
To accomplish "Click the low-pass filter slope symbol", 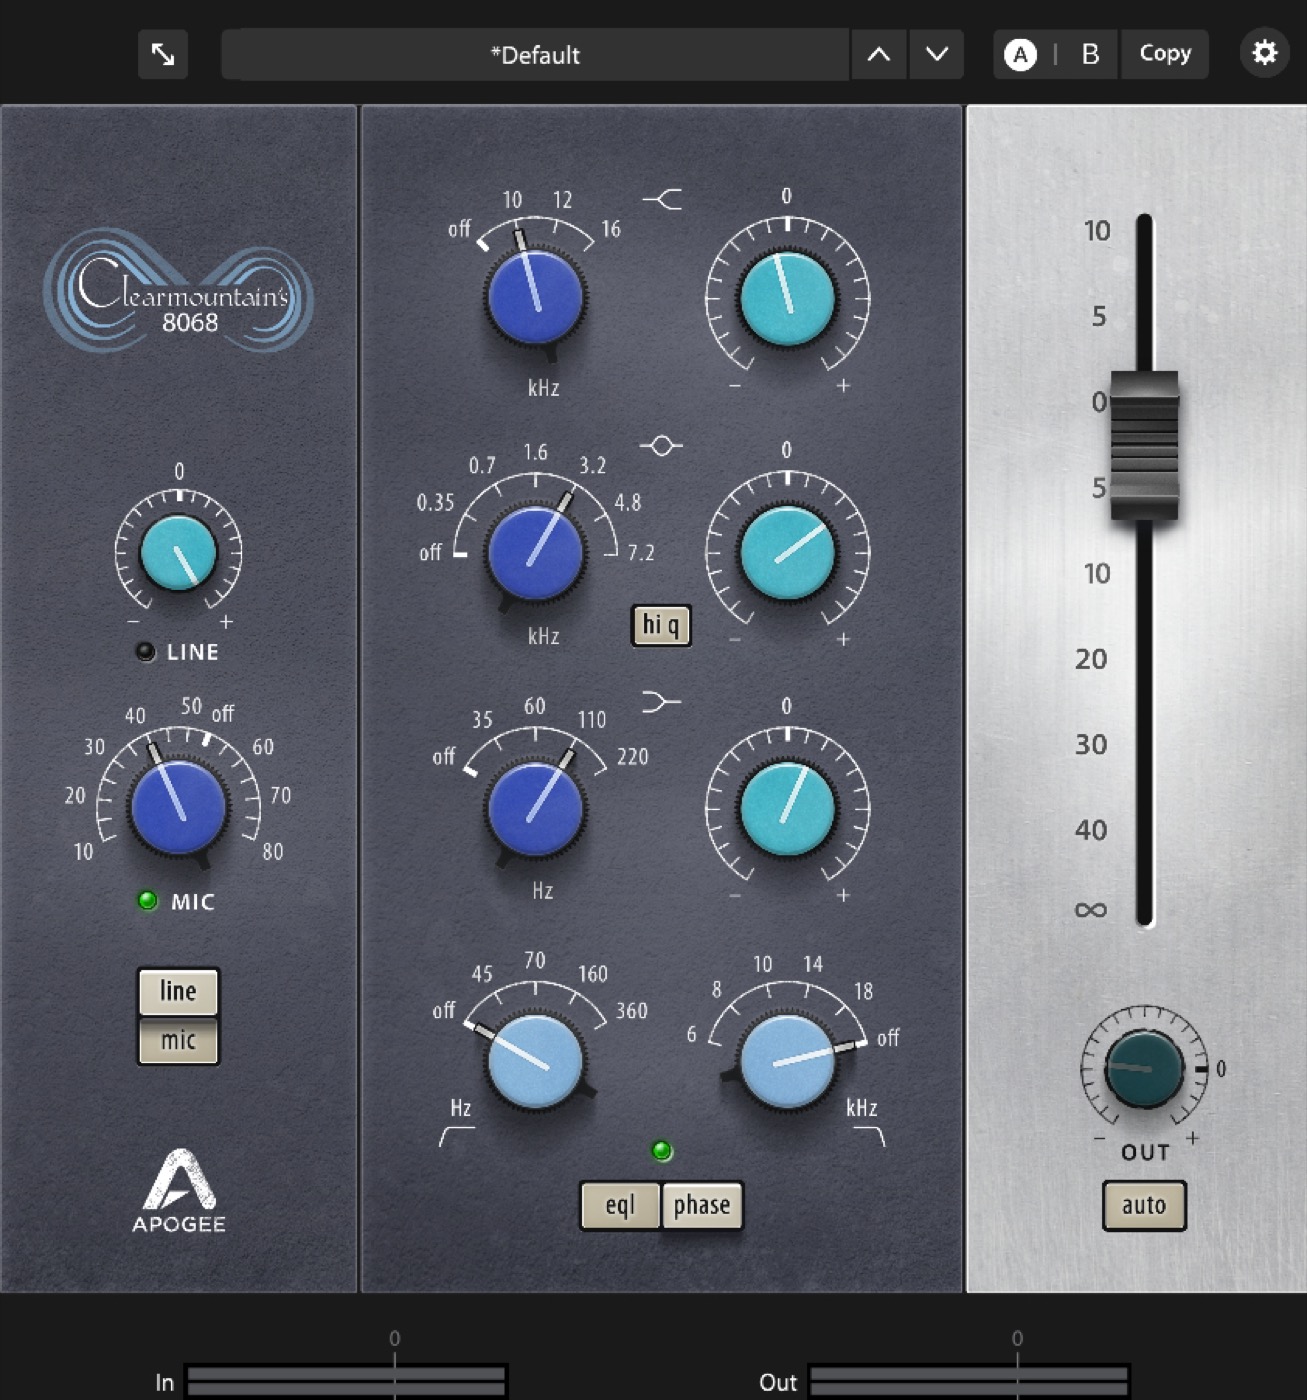I will click(x=868, y=1136).
